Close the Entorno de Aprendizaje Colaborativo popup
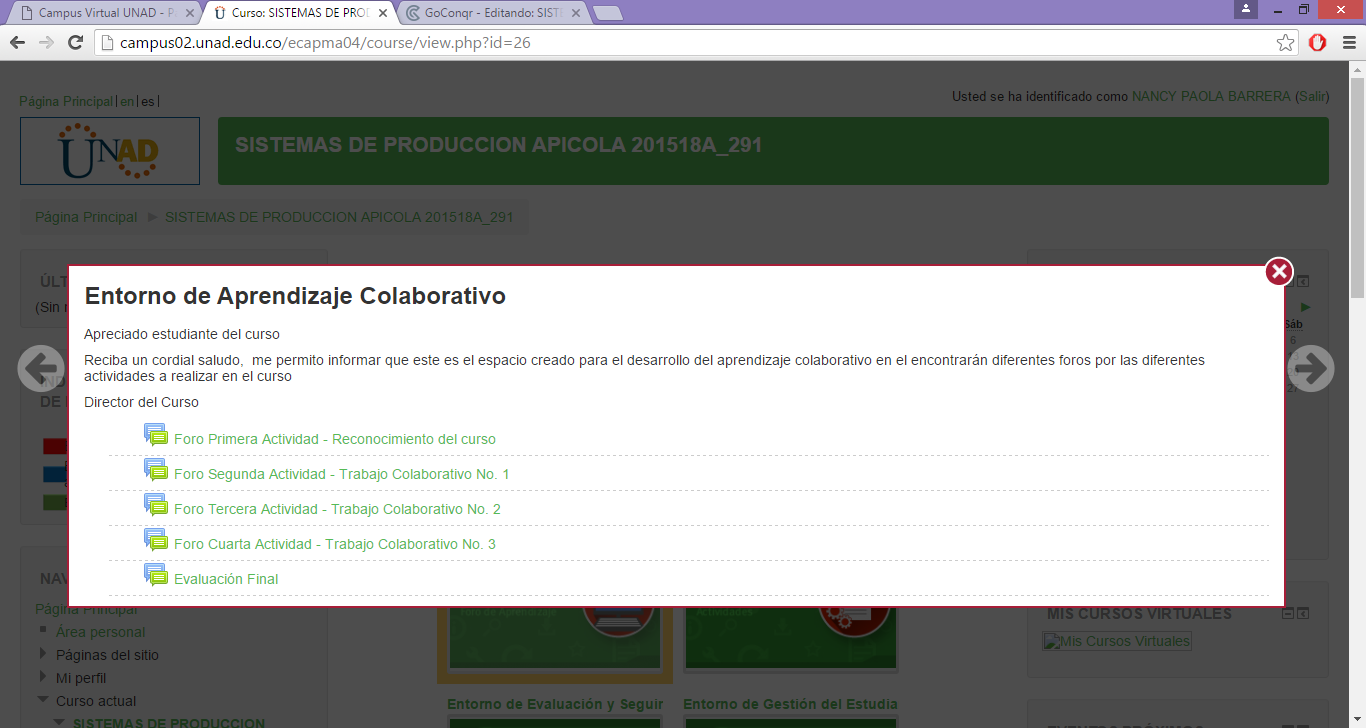 1279,271
